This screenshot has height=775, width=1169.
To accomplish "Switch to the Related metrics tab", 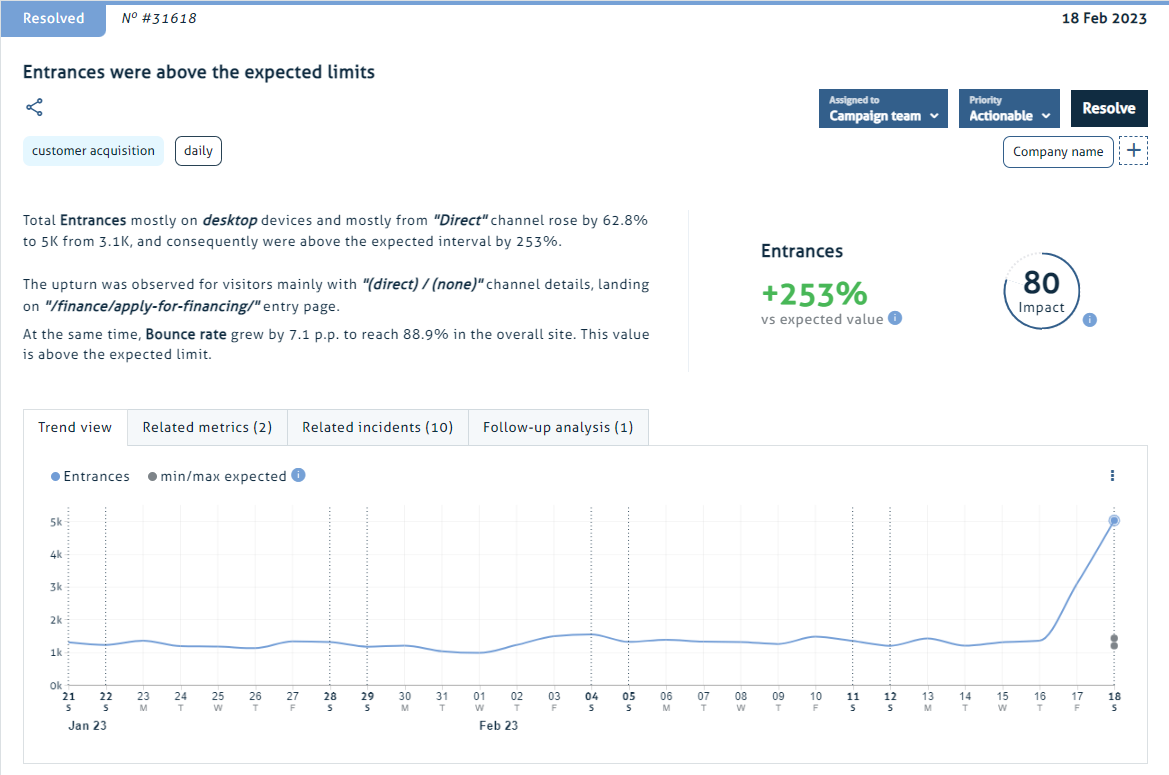I will coord(206,427).
